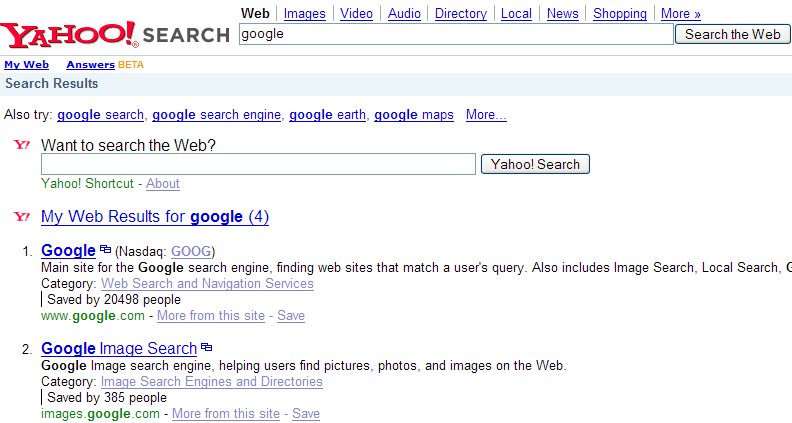This screenshot has width=792, height=423.
Task: Focus the empty Yahoo! Shortcut search box
Action: (258, 164)
